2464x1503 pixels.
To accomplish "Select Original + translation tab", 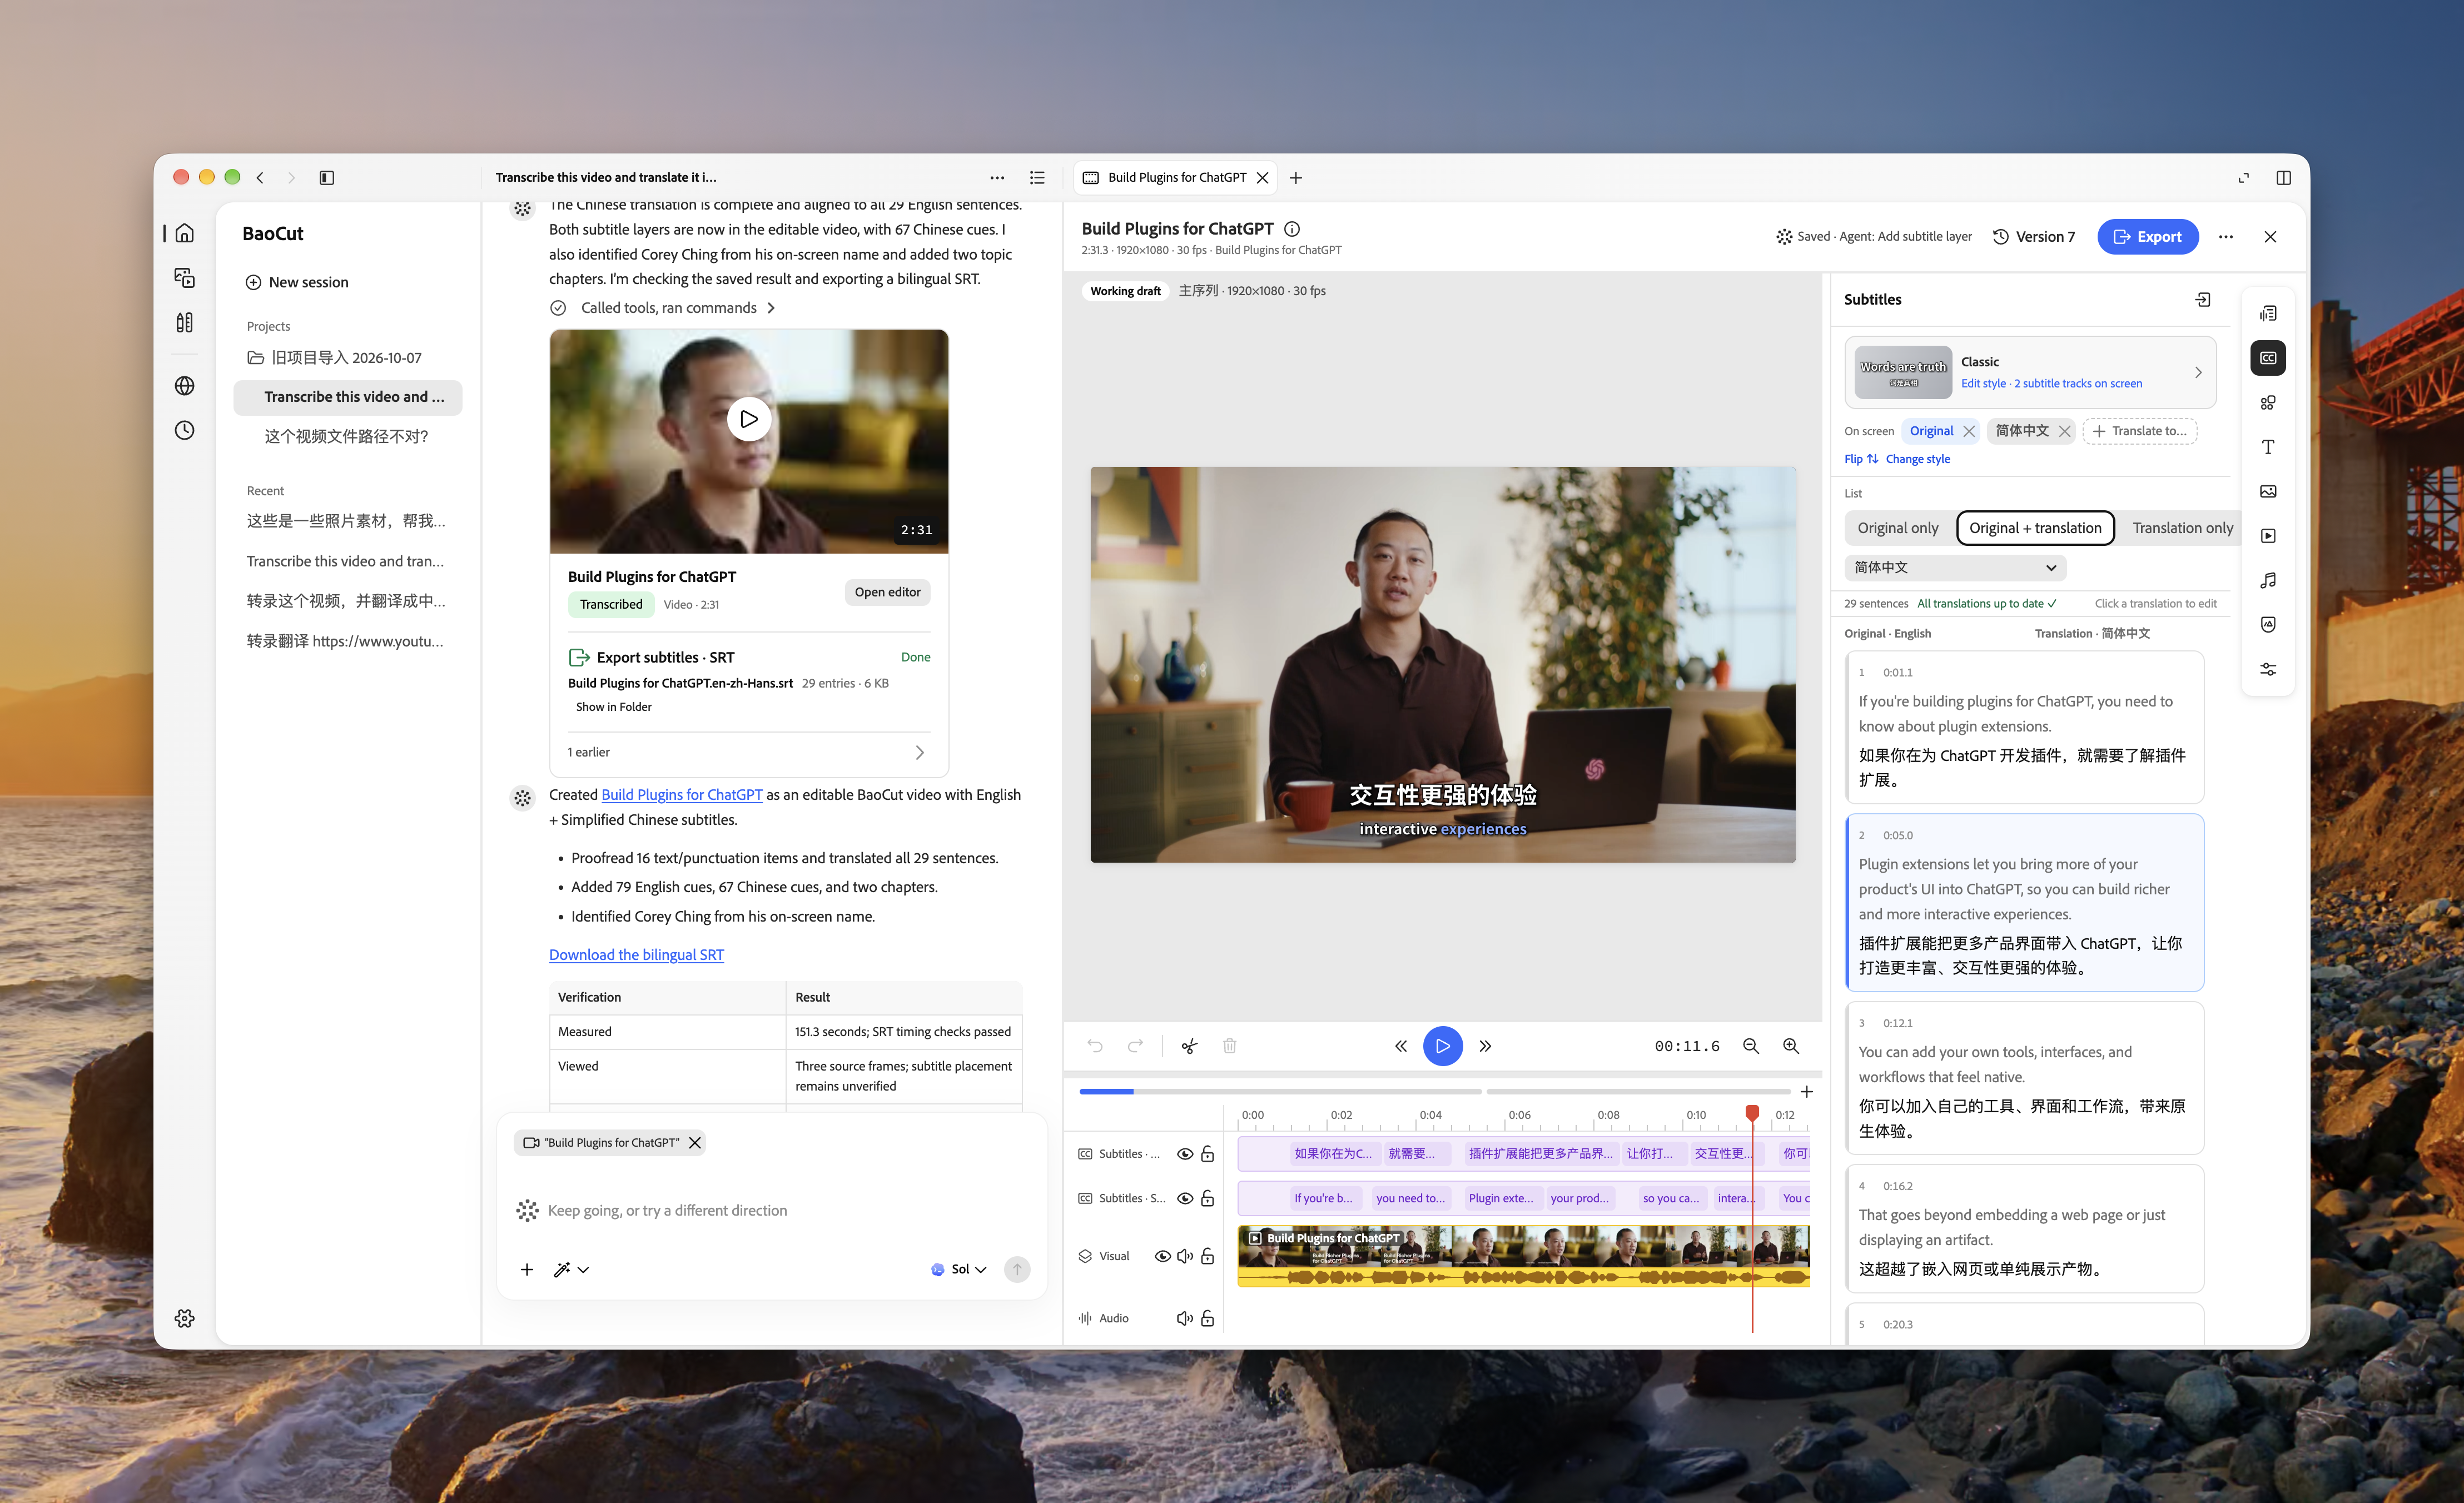I will click(x=2034, y=528).
